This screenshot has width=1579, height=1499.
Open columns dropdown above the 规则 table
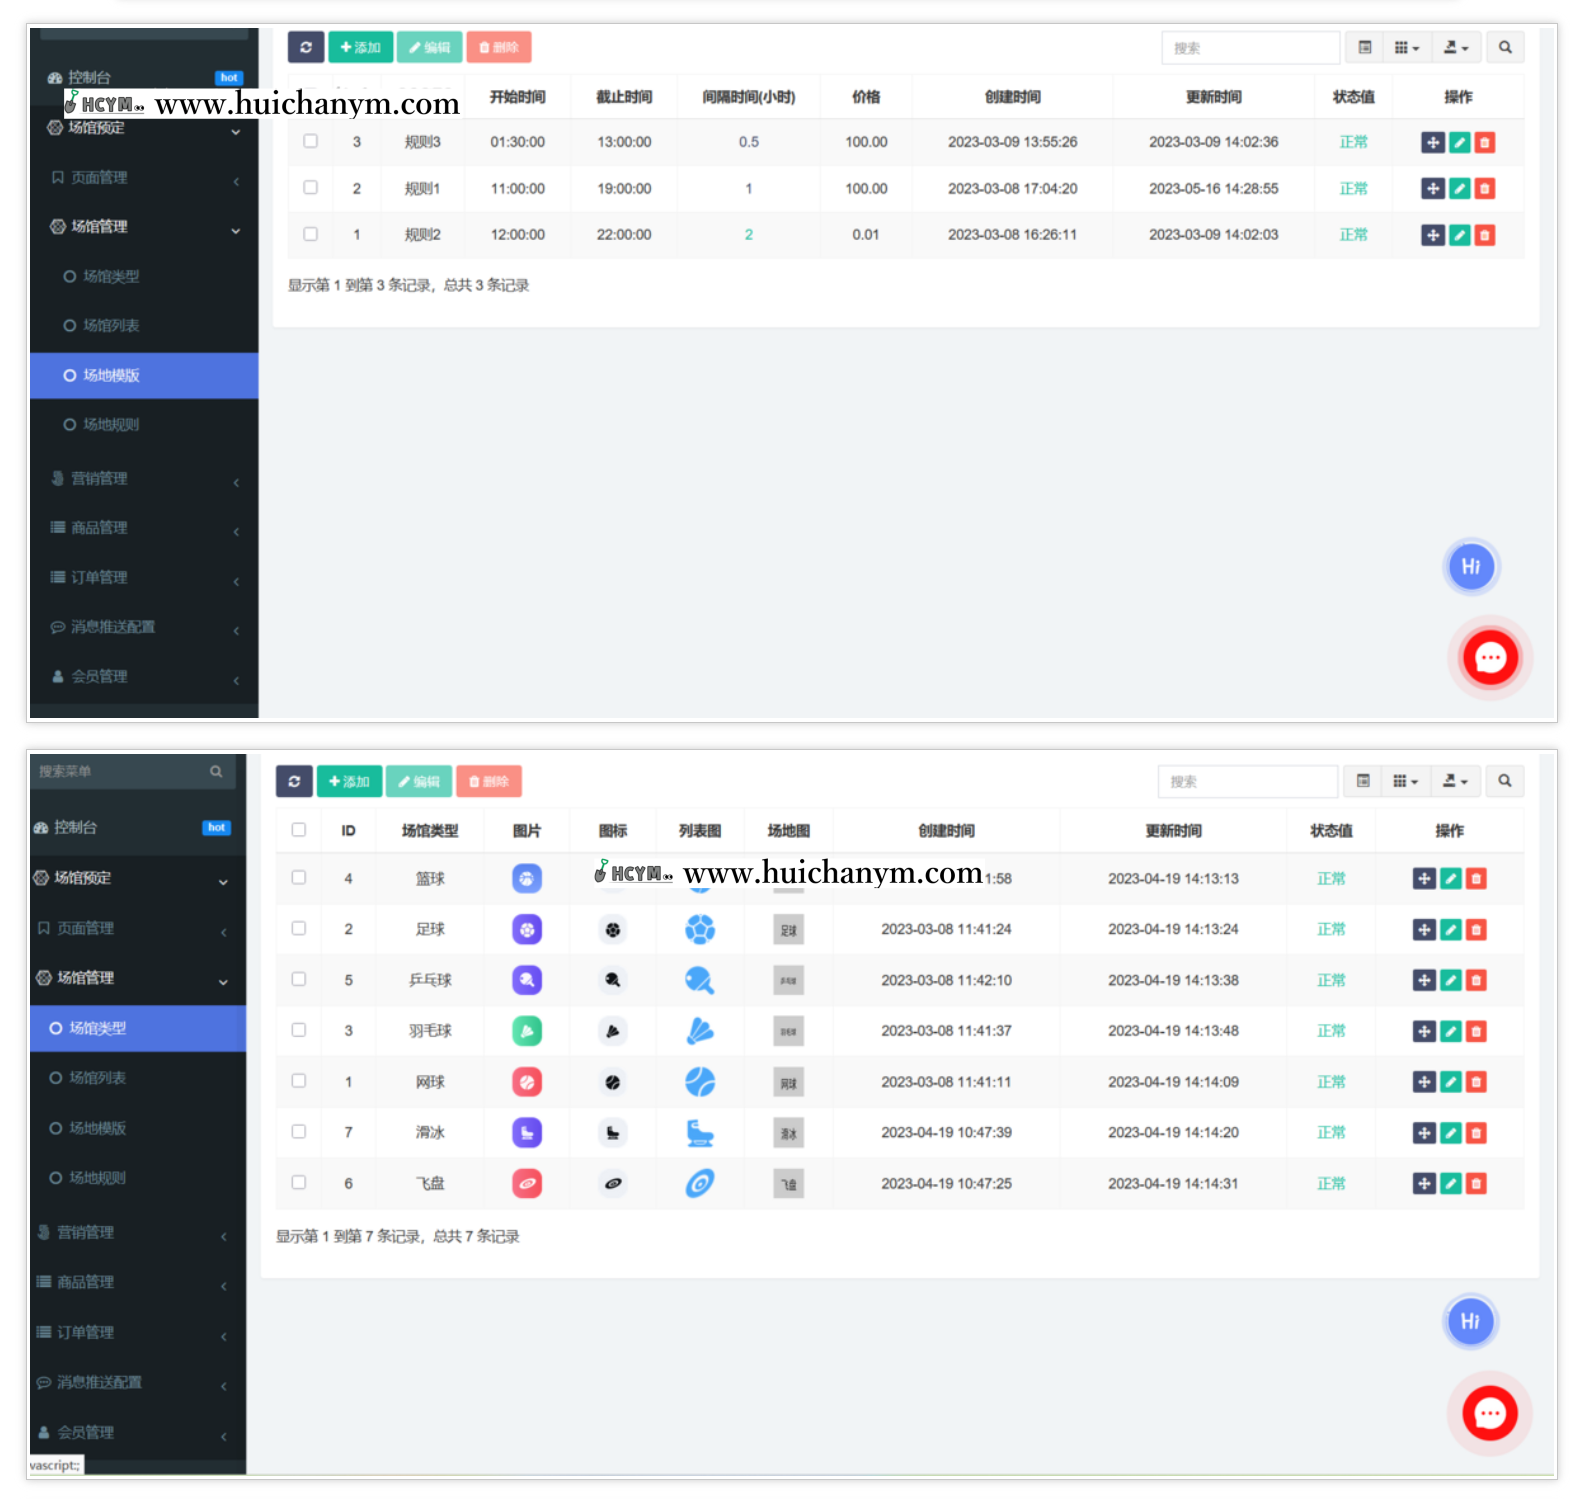1406,48
